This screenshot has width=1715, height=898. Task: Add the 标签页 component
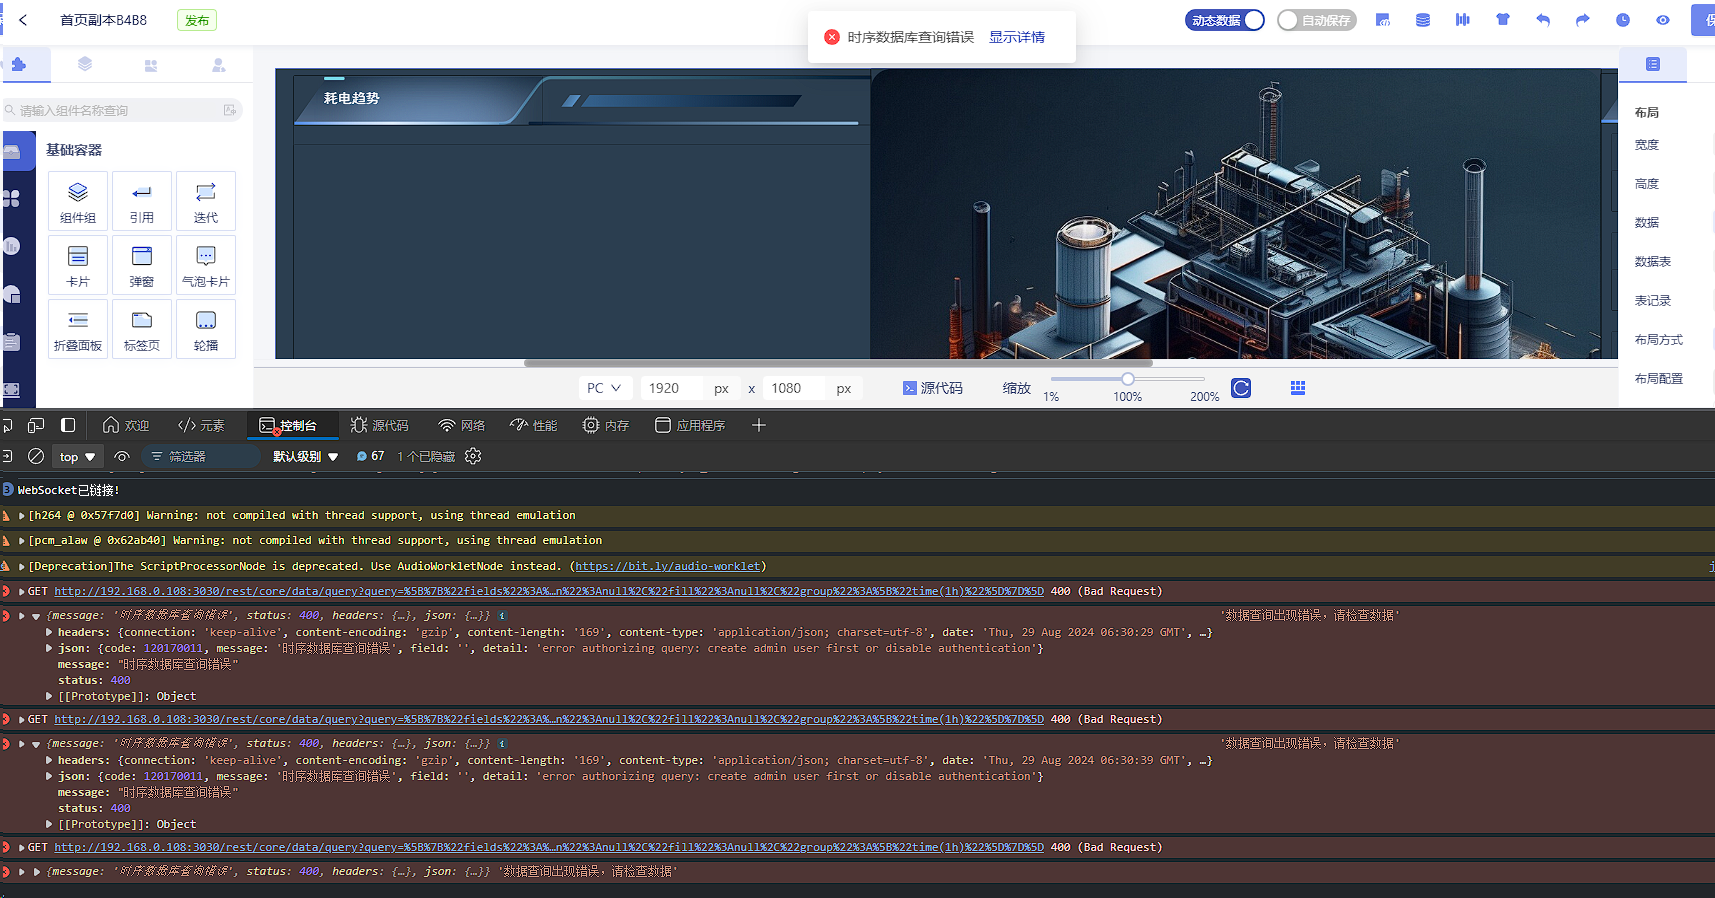click(x=142, y=328)
